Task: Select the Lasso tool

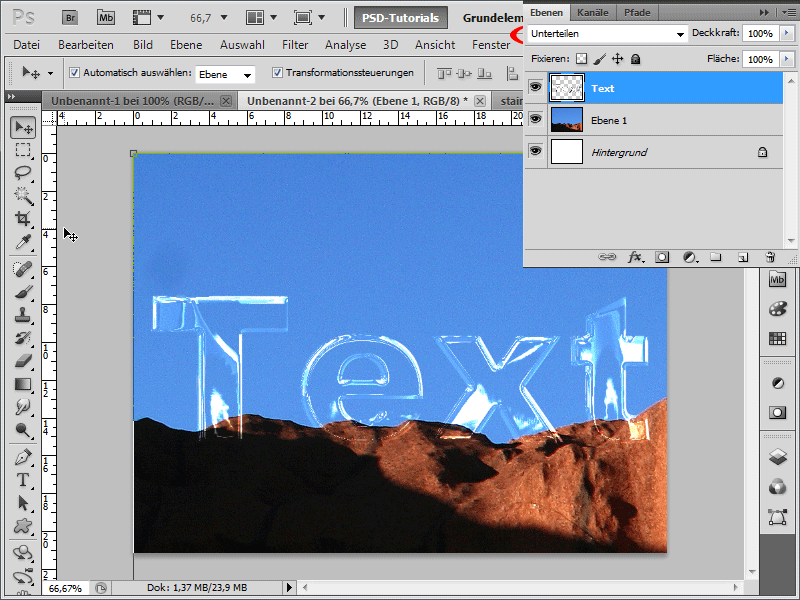Action: click(23, 173)
